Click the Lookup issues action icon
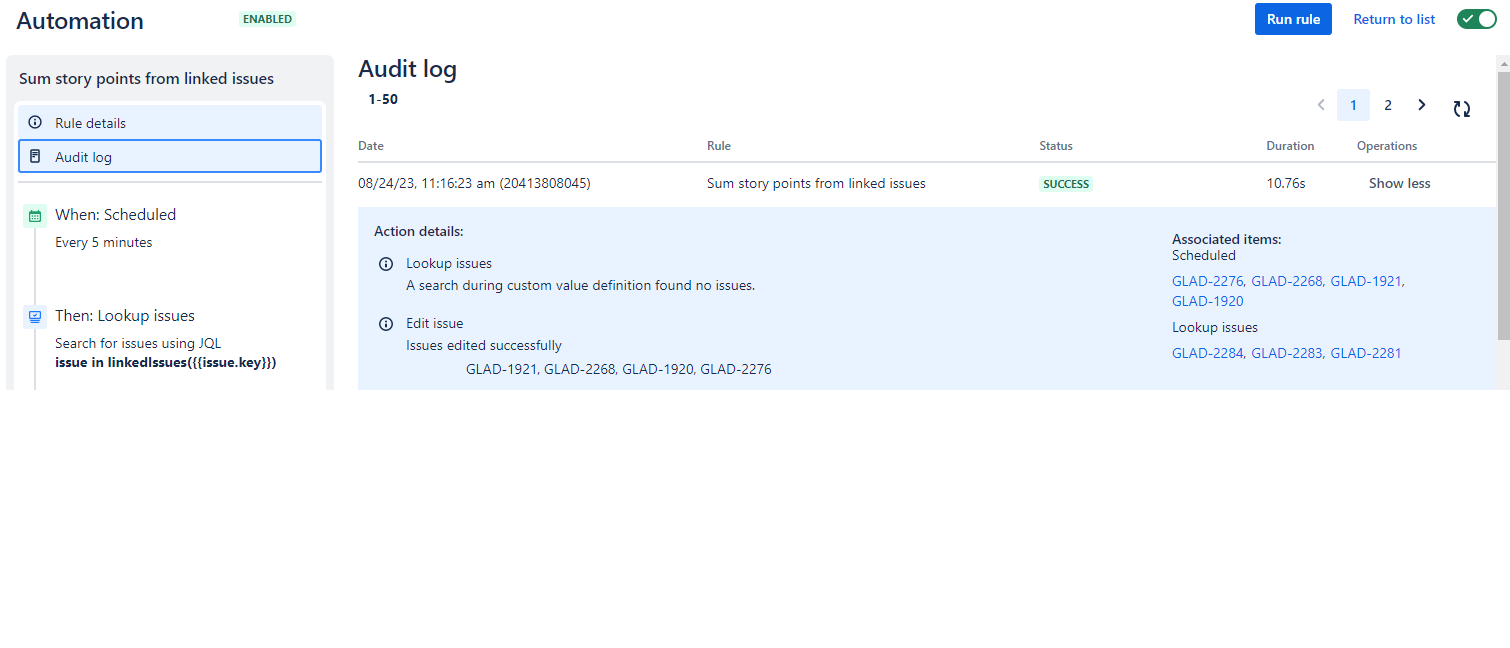Screen dimensions: 1510x648 tap(35, 316)
